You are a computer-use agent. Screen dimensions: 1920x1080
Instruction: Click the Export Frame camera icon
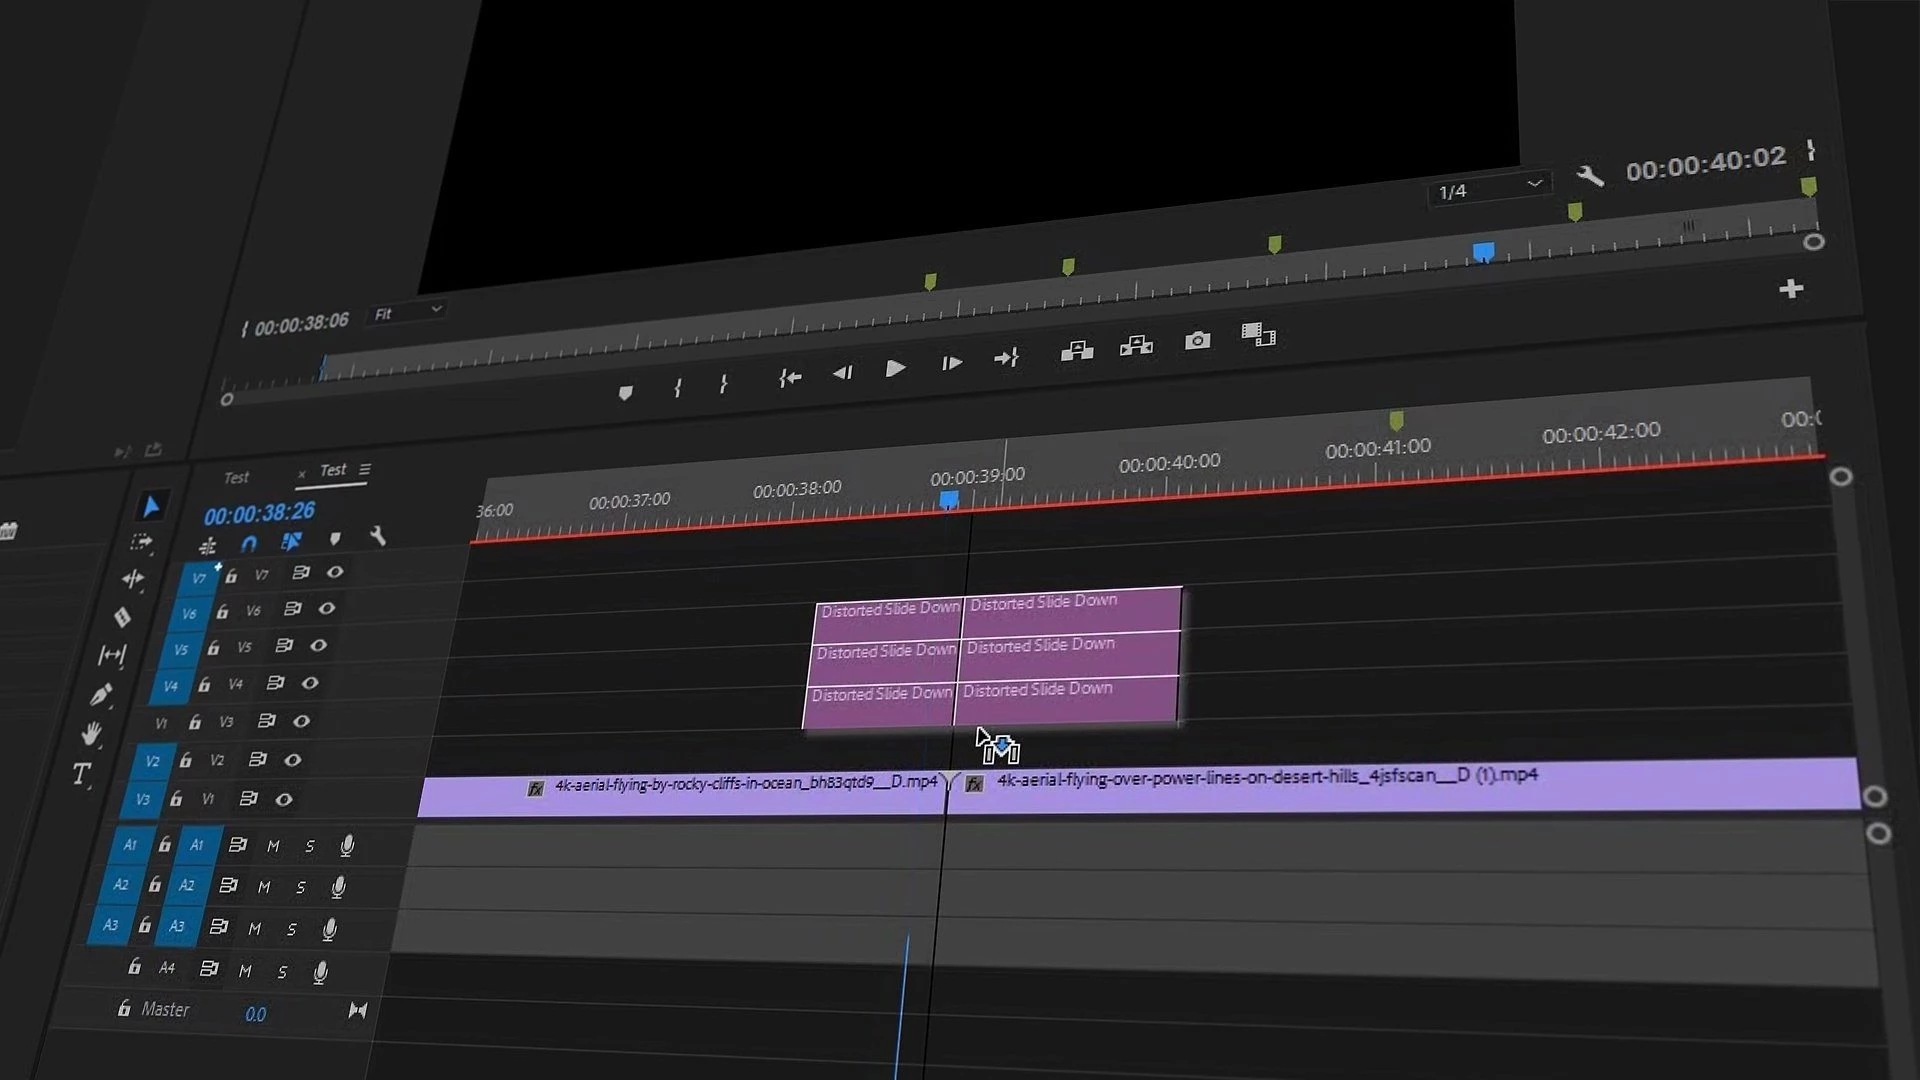[x=1197, y=341]
